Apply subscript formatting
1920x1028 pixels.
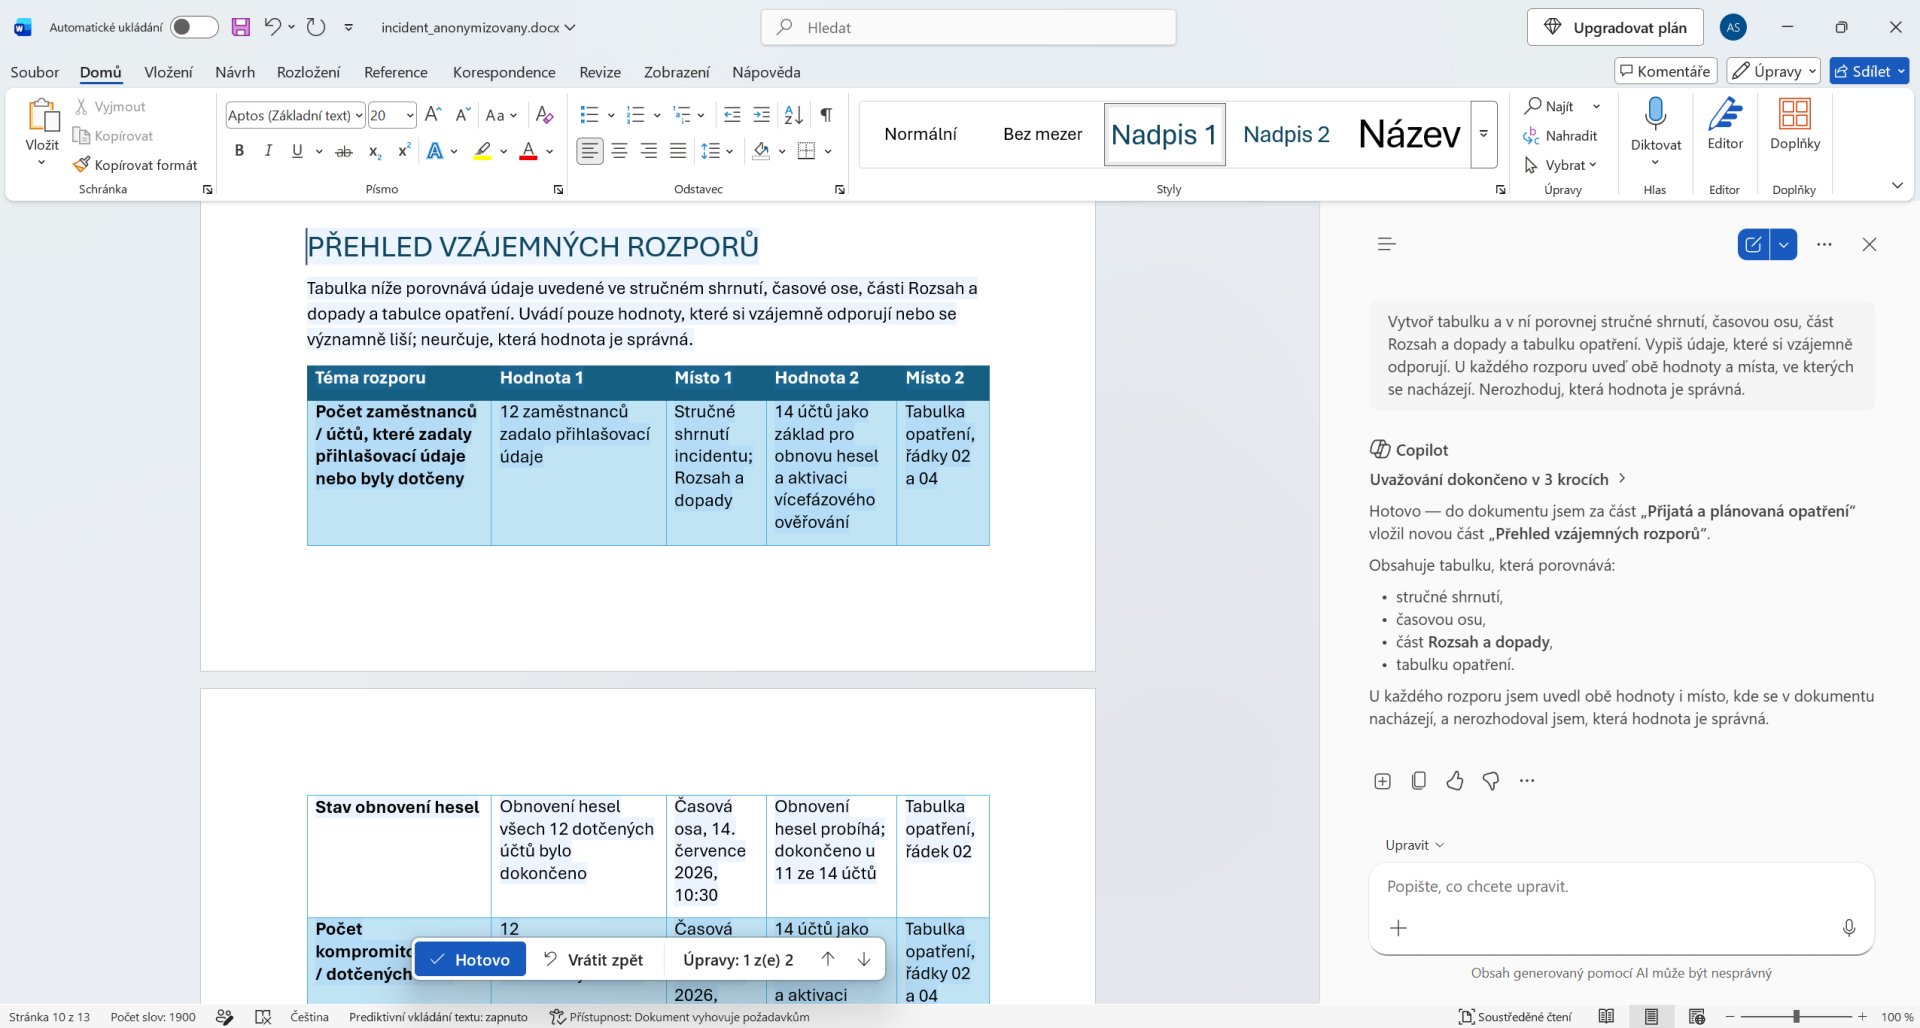pyautogui.click(x=374, y=151)
